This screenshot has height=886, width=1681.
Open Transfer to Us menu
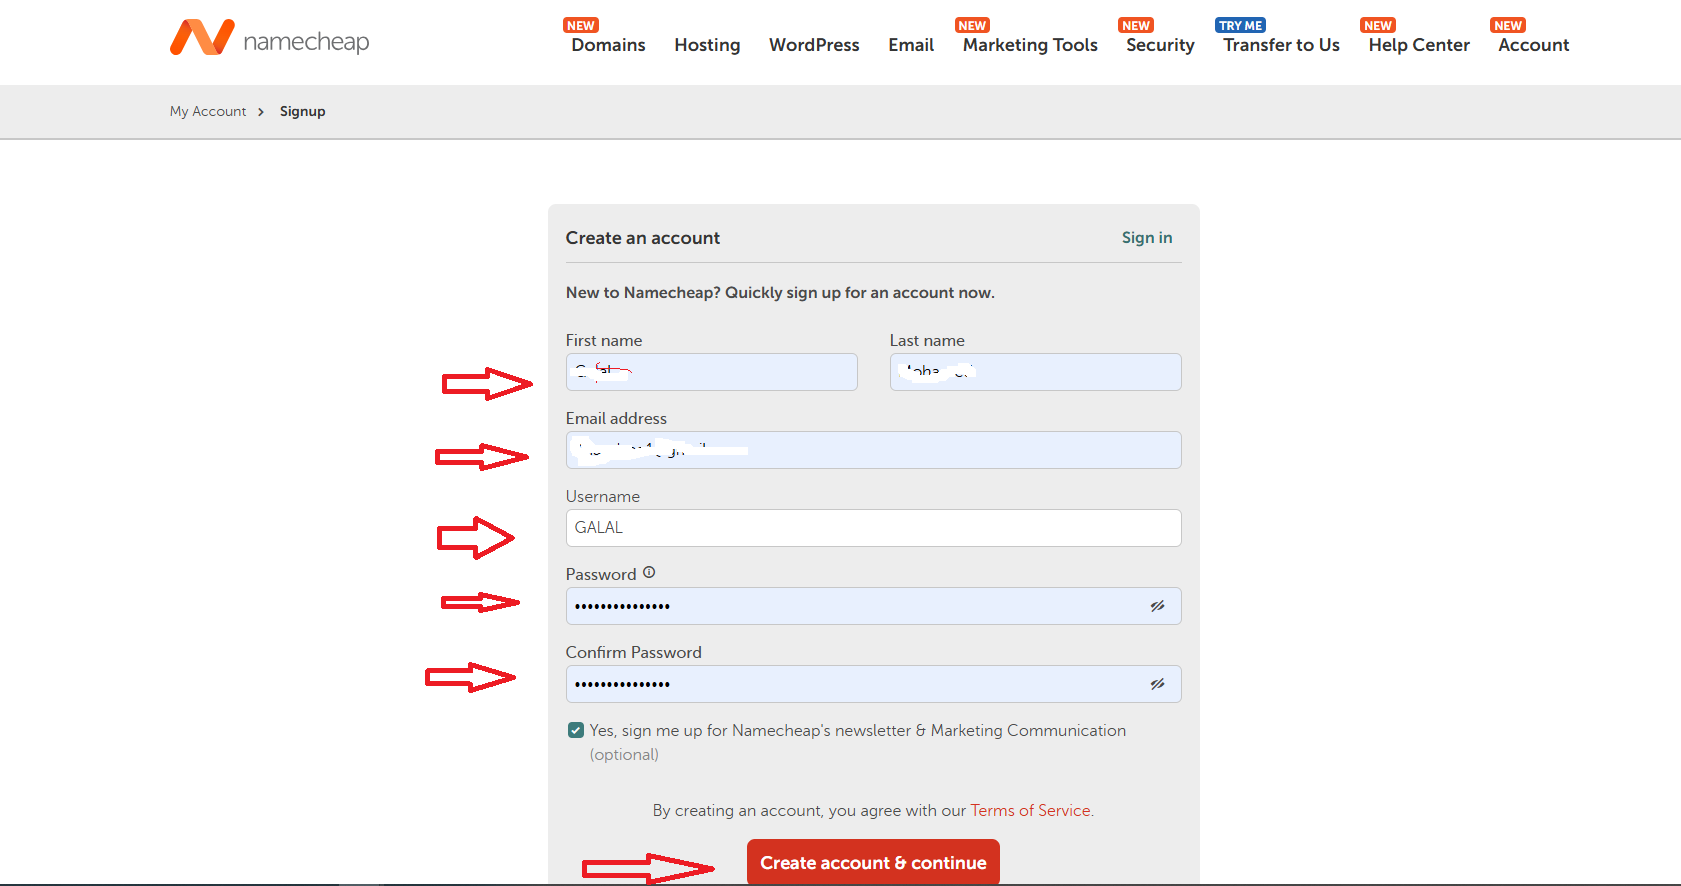(1281, 45)
